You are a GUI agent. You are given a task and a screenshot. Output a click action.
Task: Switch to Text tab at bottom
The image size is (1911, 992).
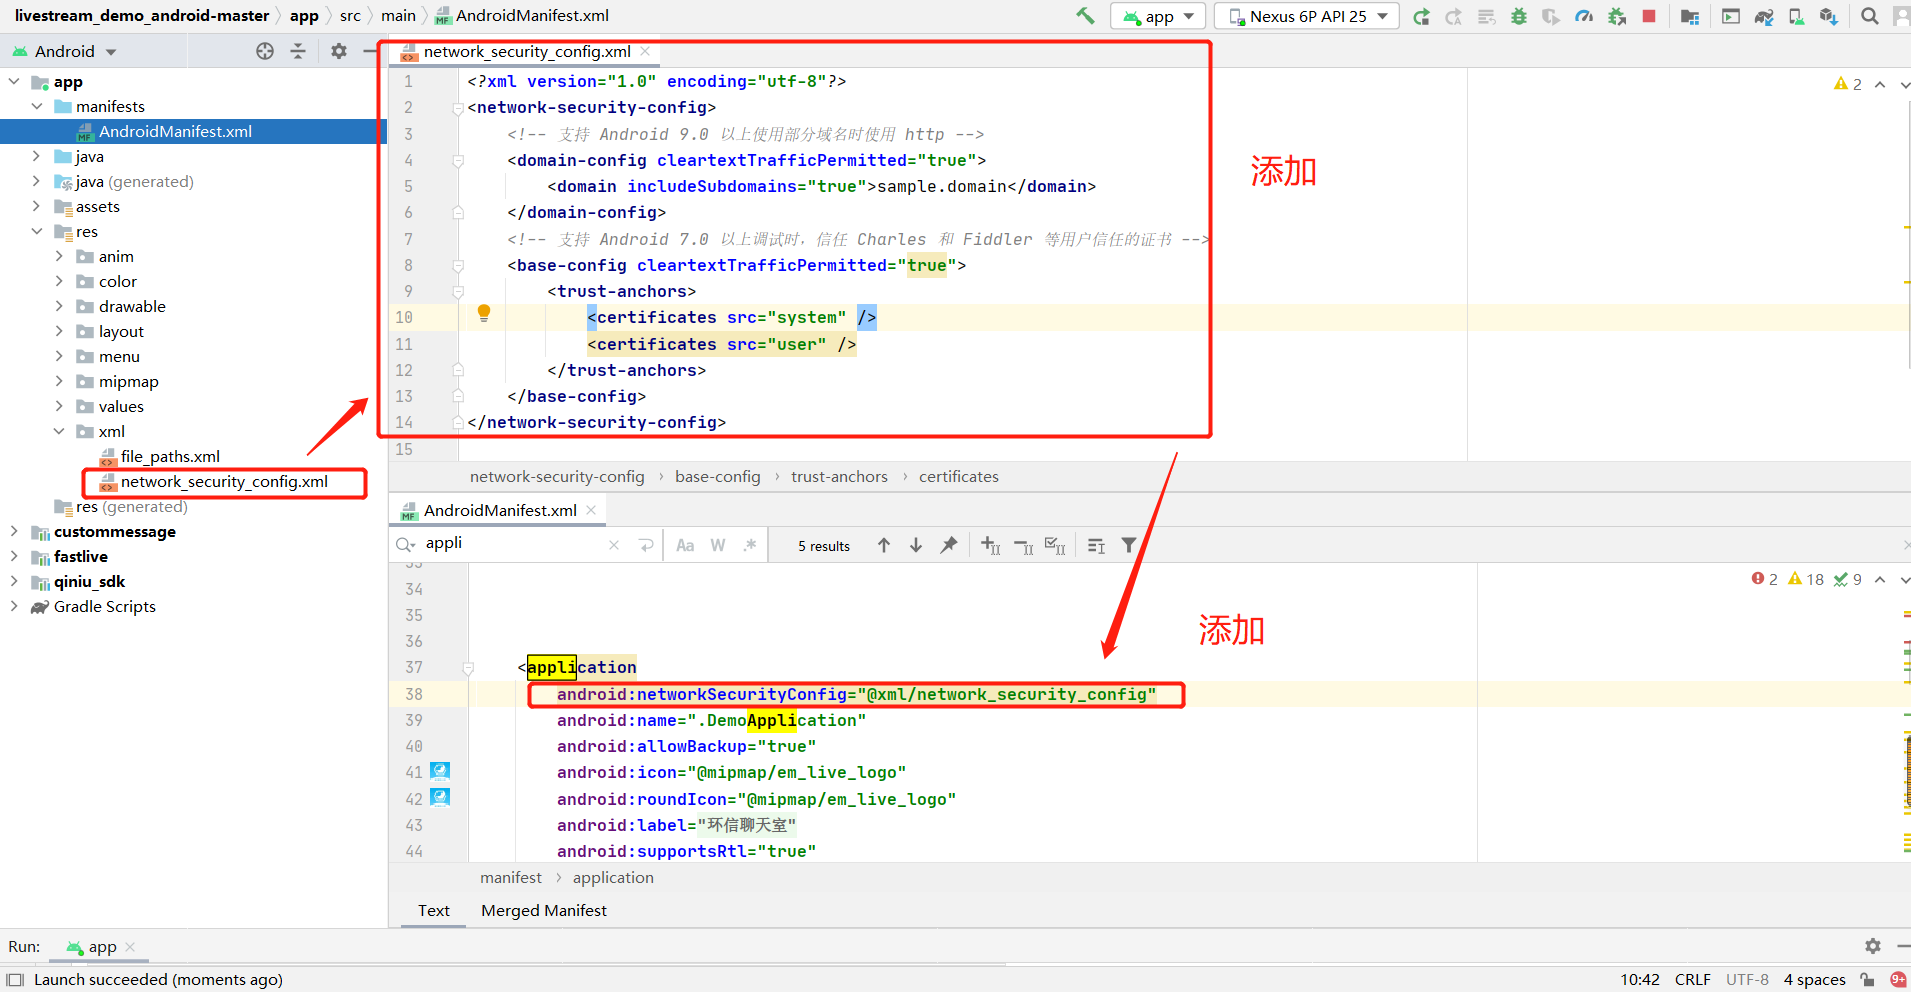(x=434, y=910)
